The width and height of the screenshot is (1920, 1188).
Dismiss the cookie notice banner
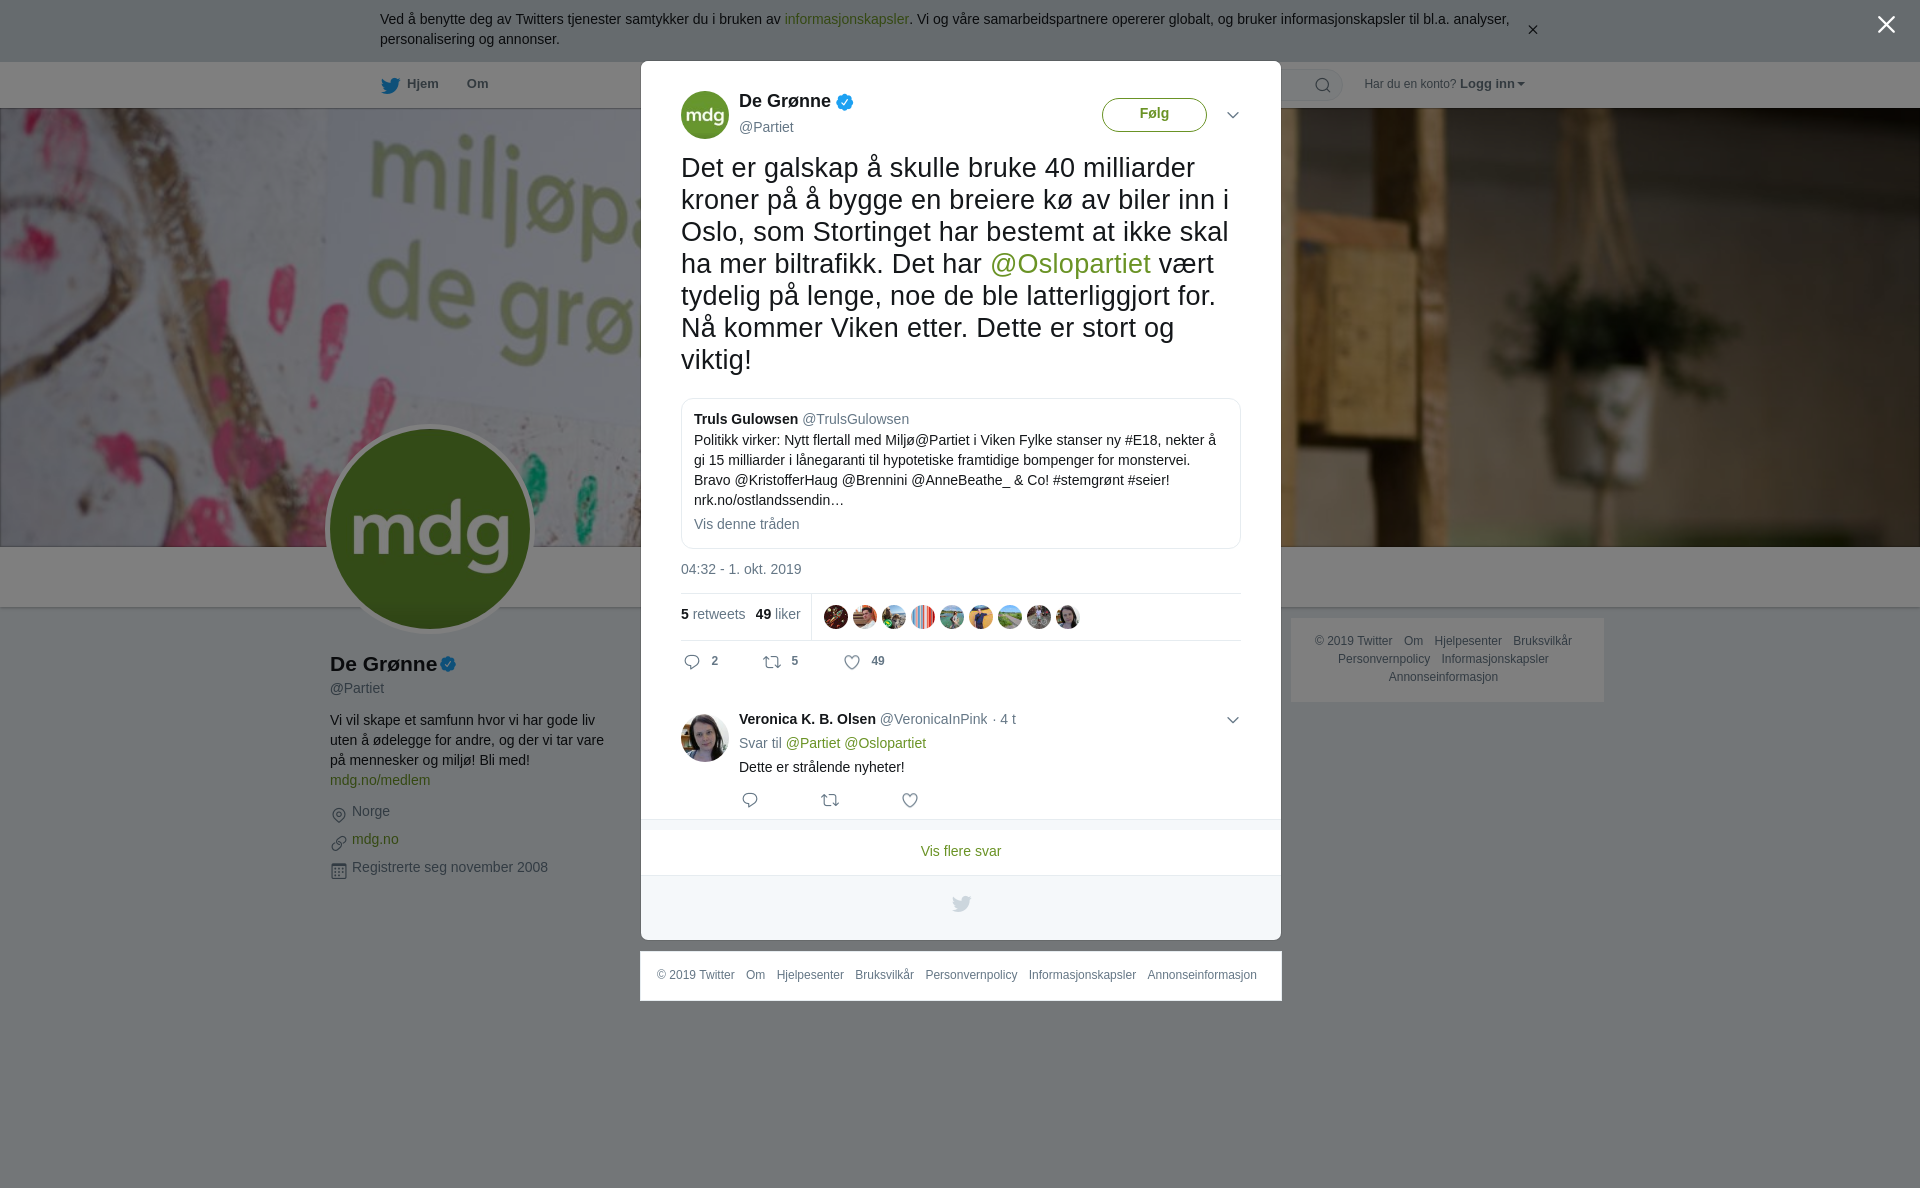(x=1532, y=30)
